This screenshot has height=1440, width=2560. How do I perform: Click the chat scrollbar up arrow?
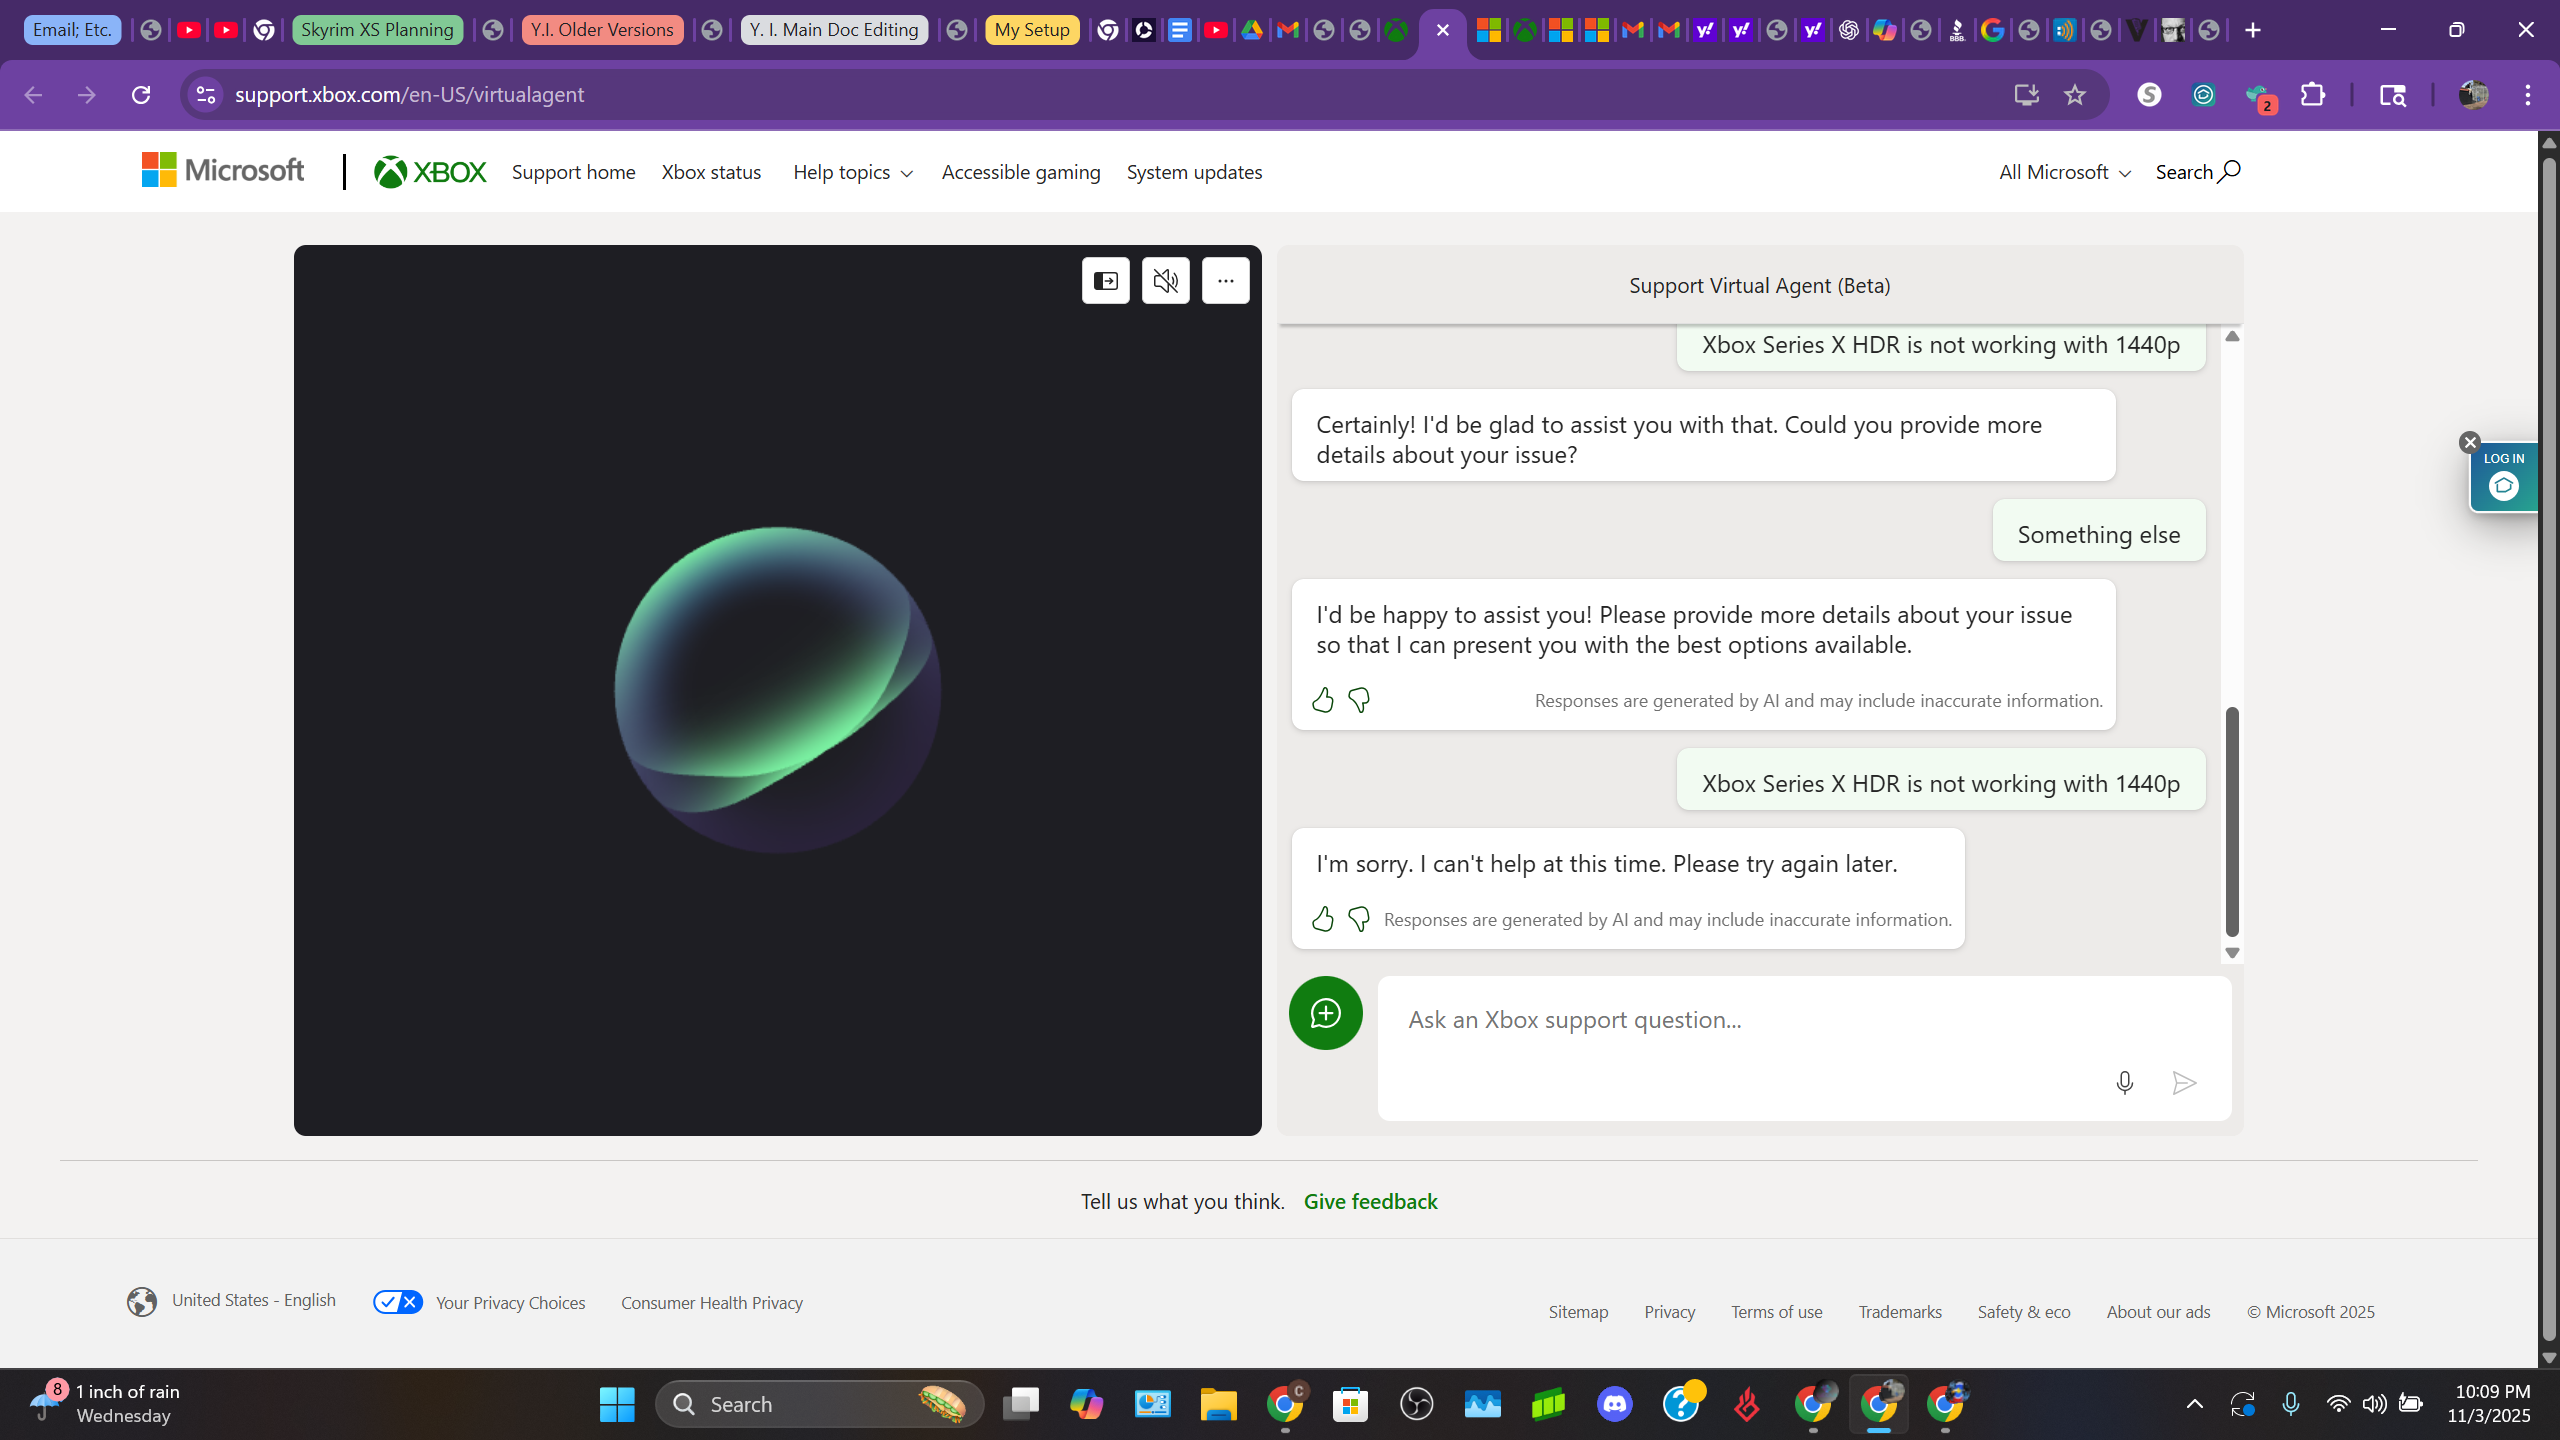tap(2232, 336)
